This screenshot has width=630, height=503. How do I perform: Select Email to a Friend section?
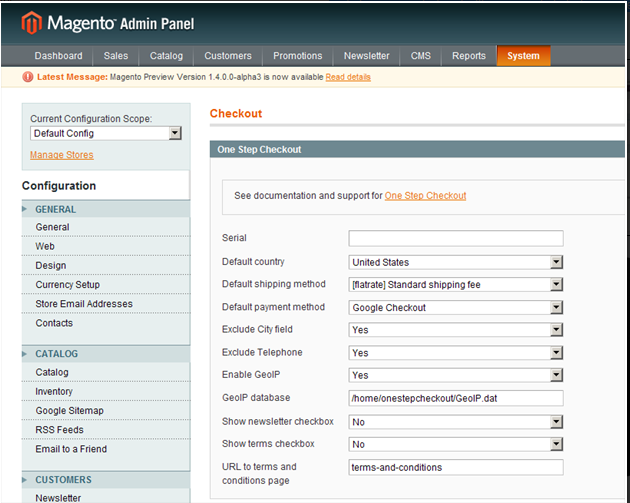(106, 449)
